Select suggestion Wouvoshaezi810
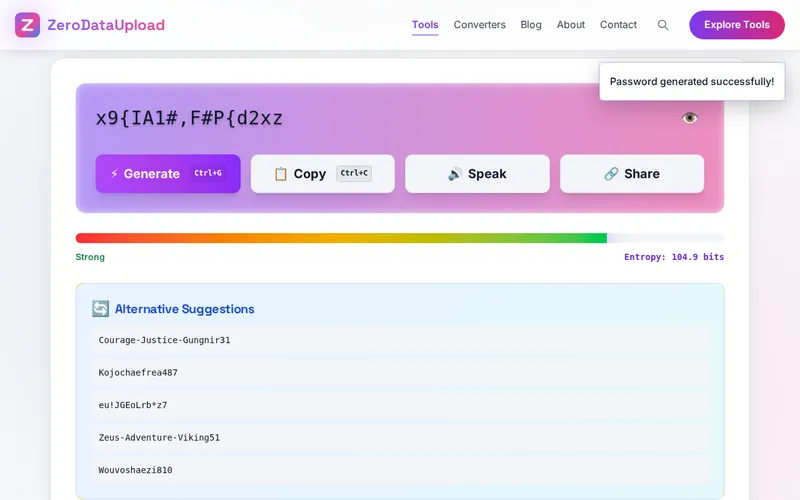Viewport: 800px width, 500px height. tap(400, 470)
